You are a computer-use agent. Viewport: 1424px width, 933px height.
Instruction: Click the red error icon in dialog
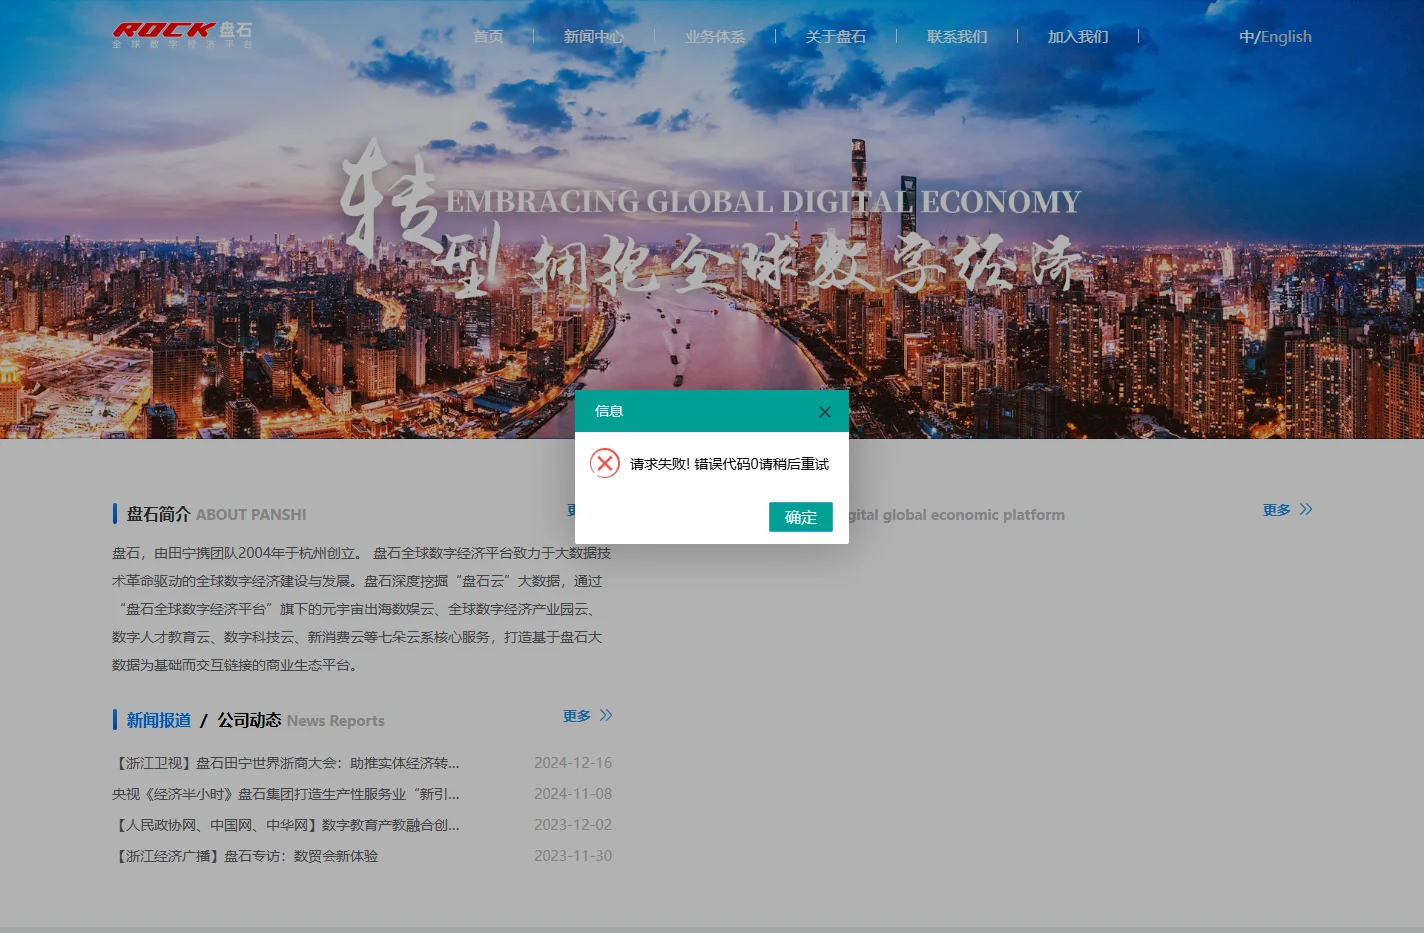point(605,463)
